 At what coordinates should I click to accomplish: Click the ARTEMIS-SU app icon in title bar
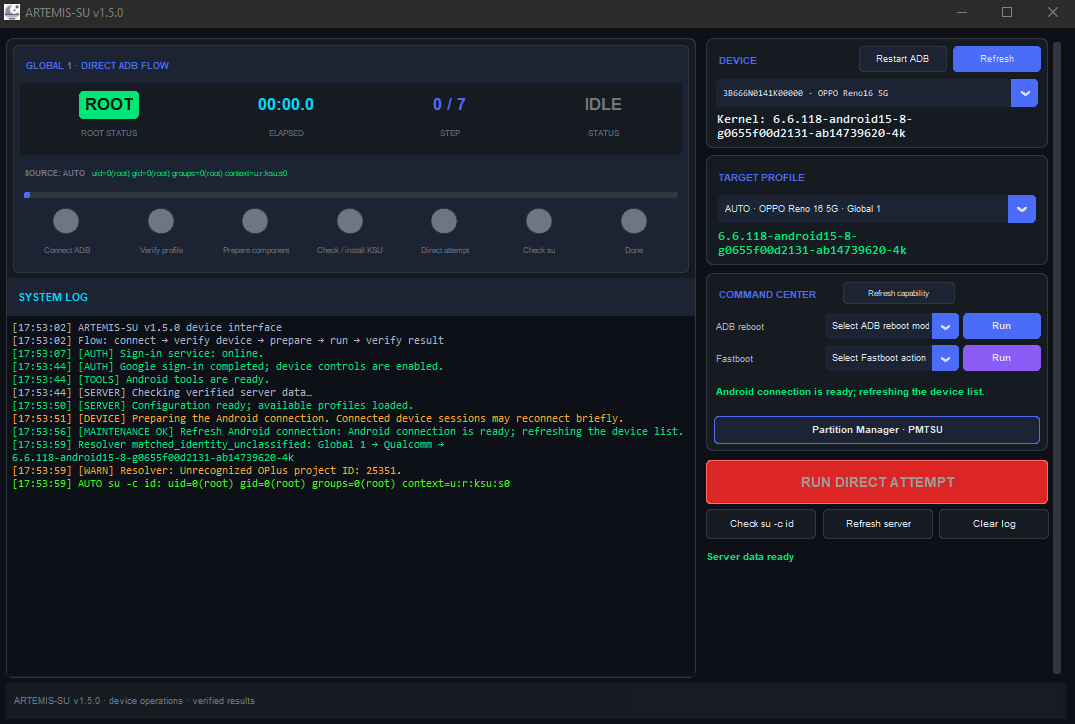click(12, 12)
